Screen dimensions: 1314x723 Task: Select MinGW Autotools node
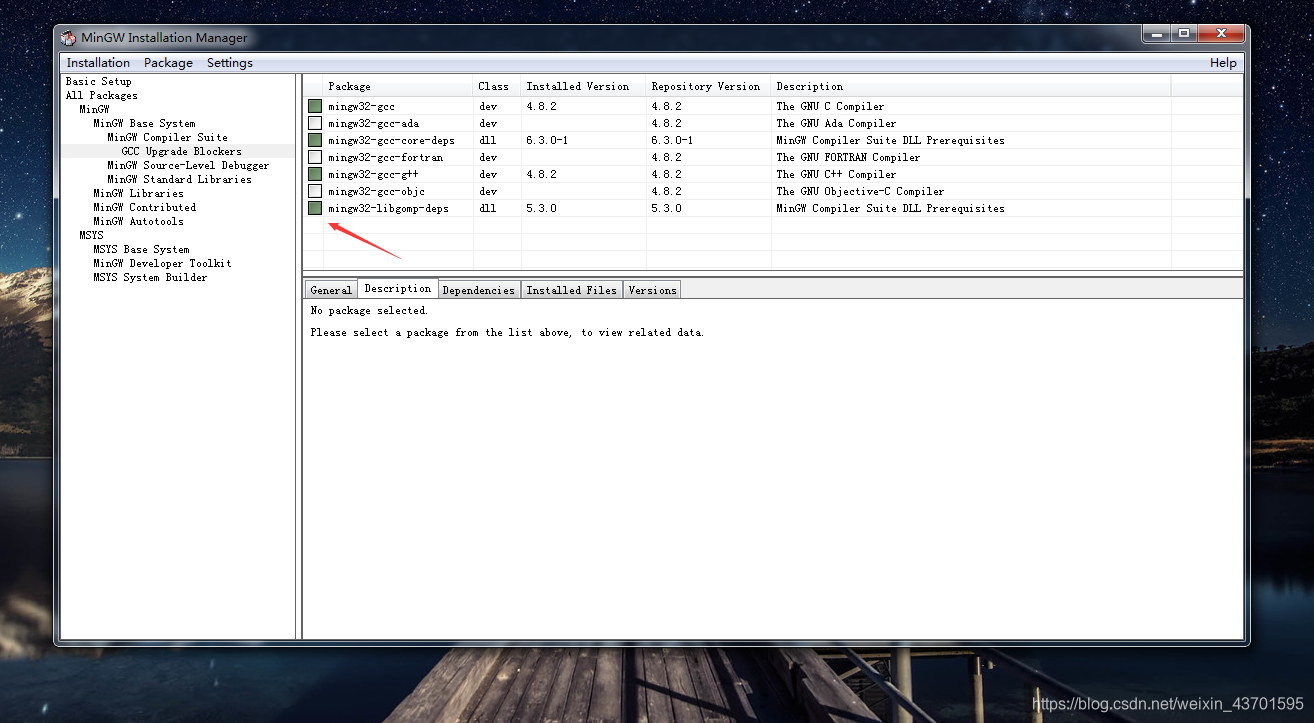pos(138,222)
